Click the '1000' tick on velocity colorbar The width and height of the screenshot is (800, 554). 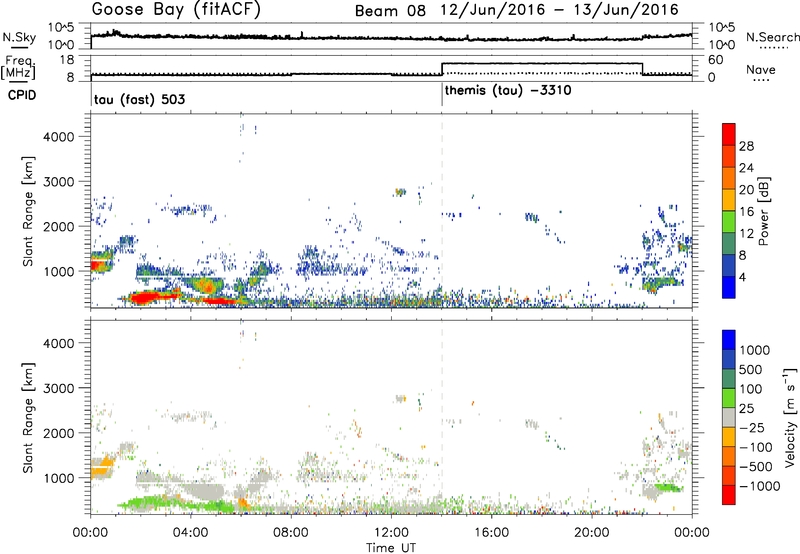(755, 350)
